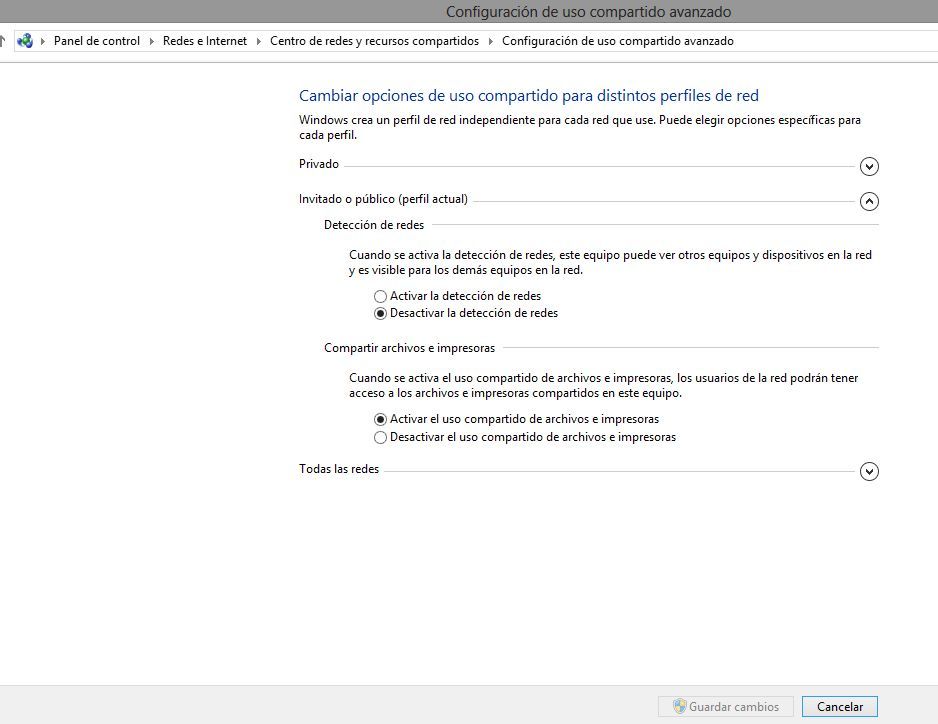Click the heading Cambiar opciones de uso compartido
Viewport: 938px width, 724px height.
529,96
